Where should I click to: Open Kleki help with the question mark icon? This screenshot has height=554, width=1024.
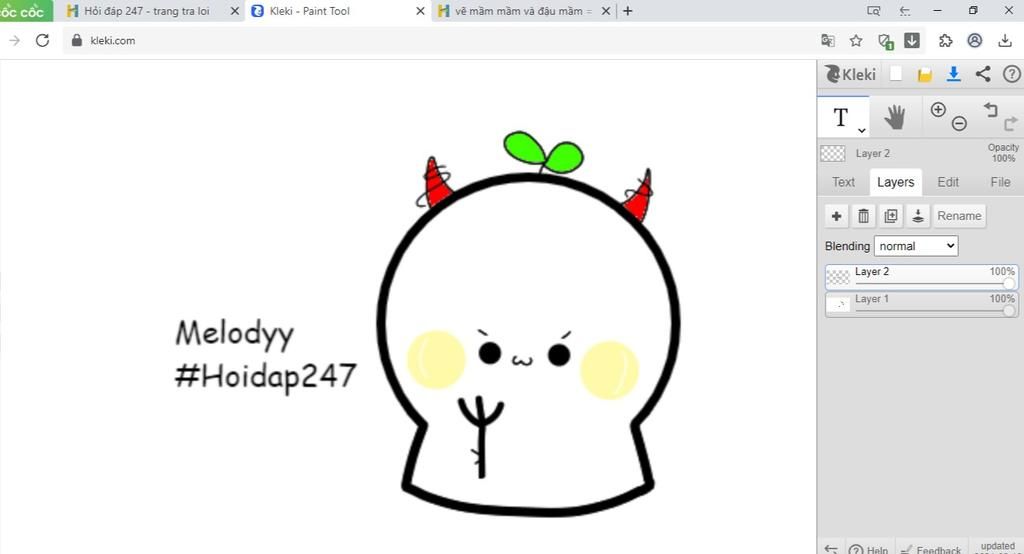pos(1012,74)
